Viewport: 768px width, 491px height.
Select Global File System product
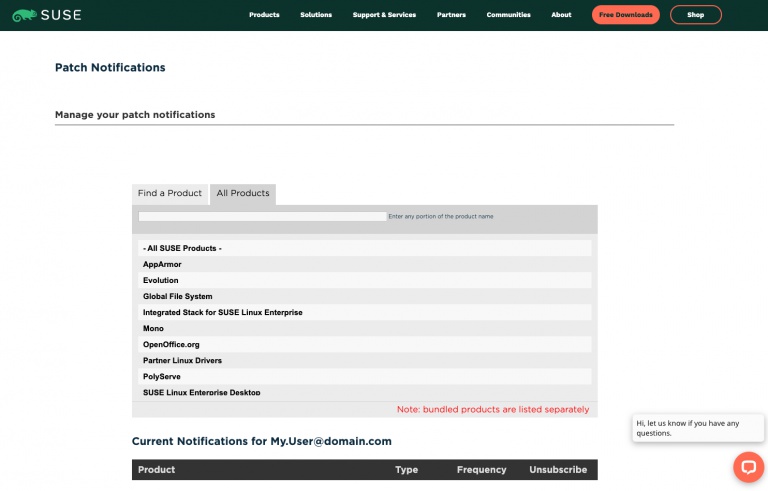point(177,296)
